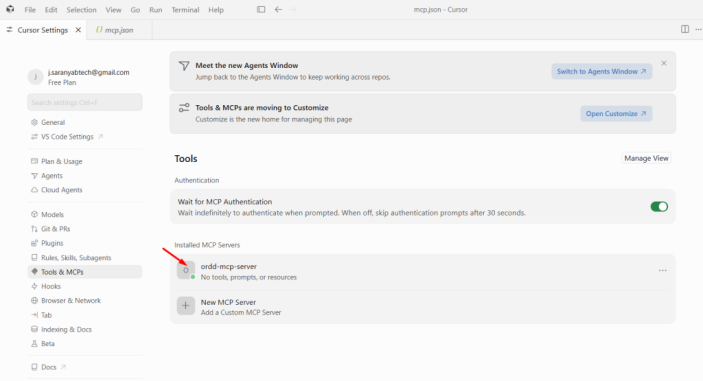This screenshot has height=381, width=703.
Task: Open the File menu
Action: click(x=30, y=9)
